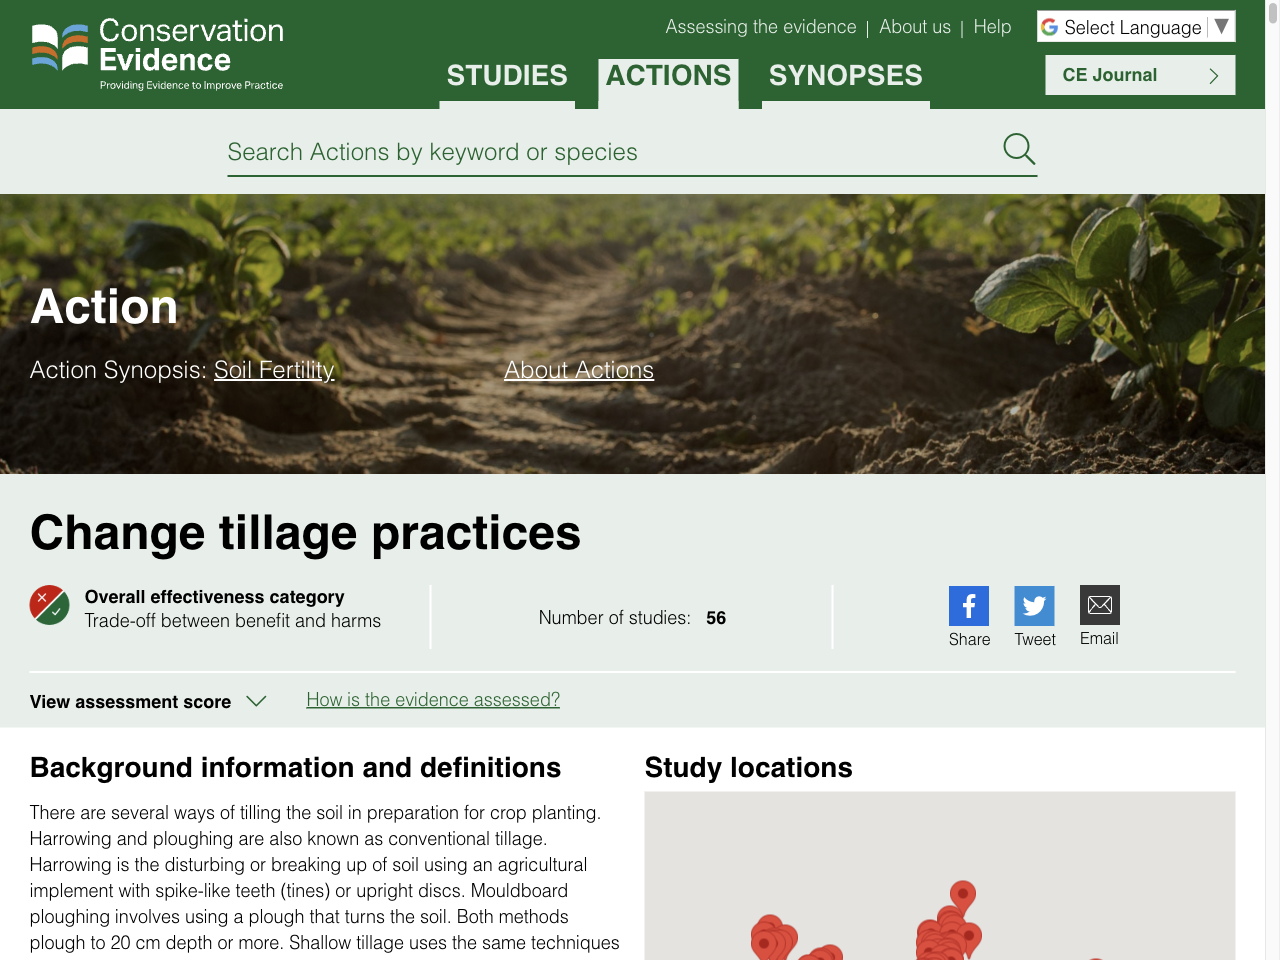Click the effectiveness category badge icon
The width and height of the screenshot is (1280, 960).
tap(48, 605)
